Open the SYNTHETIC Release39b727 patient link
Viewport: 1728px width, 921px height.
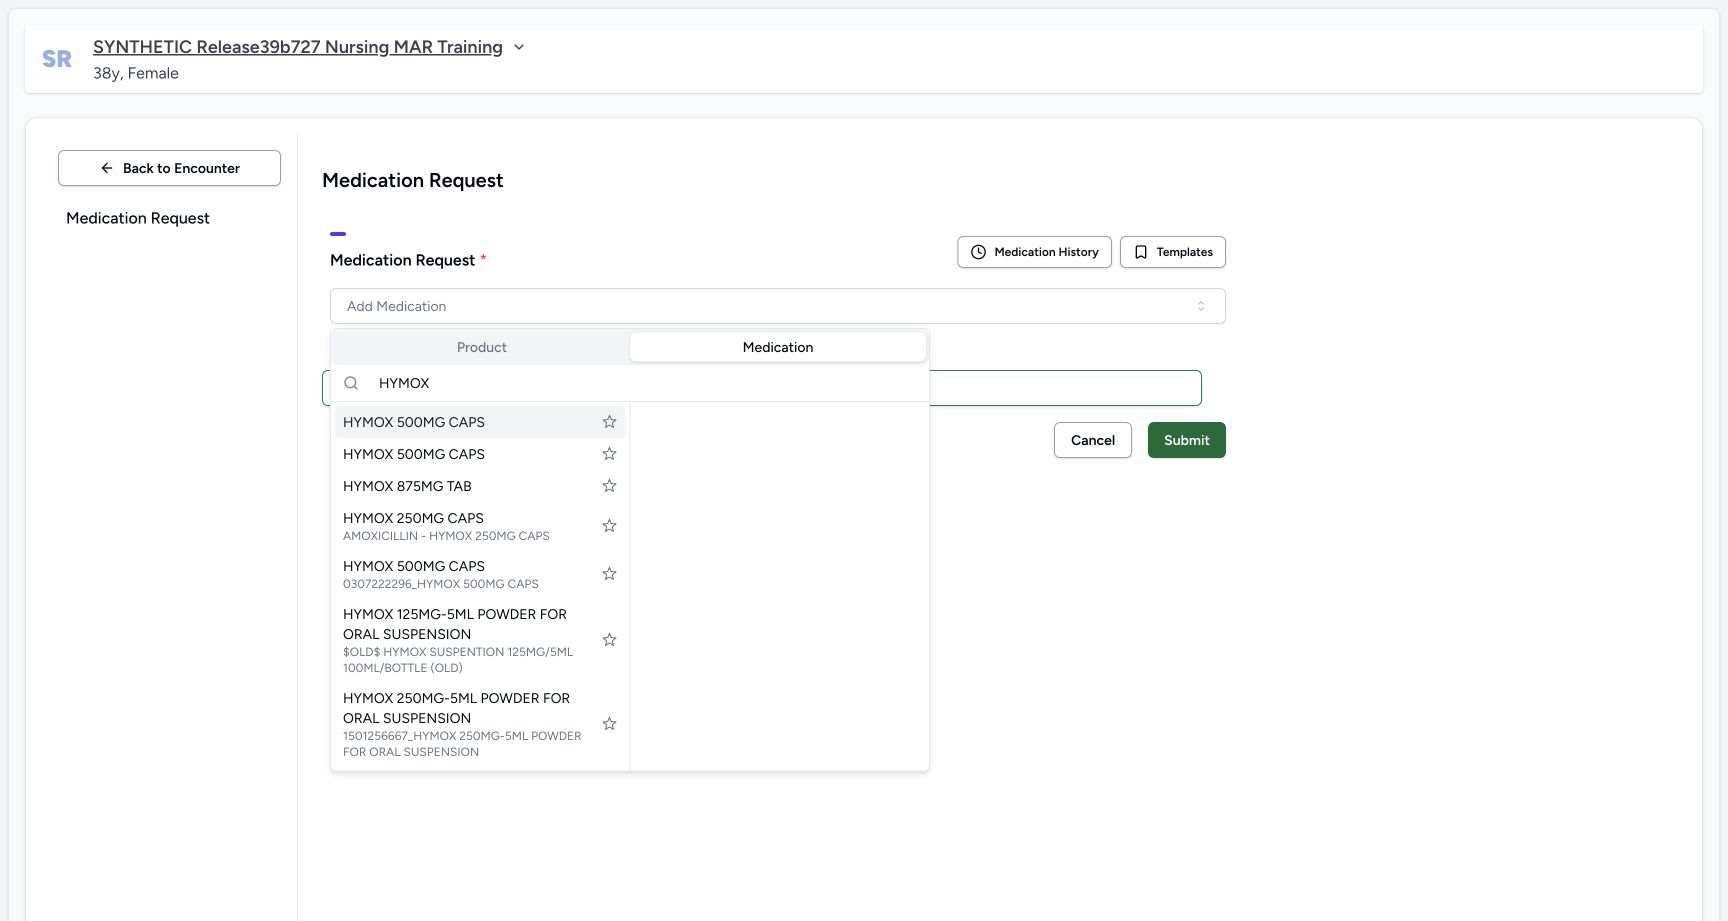pyautogui.click(x=298, y=47)
